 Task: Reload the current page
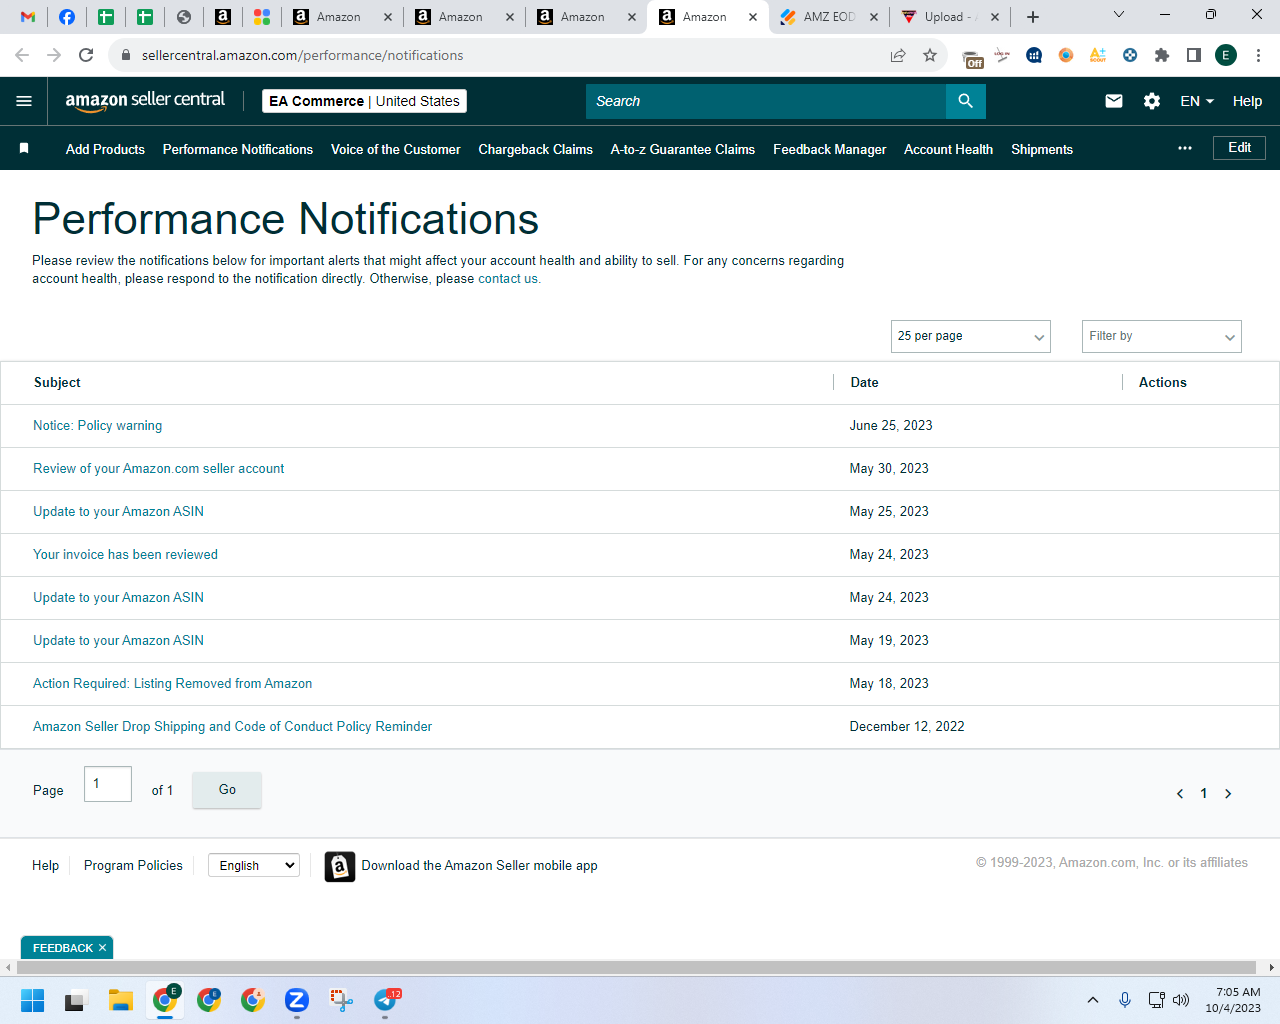tap(86, 55)
